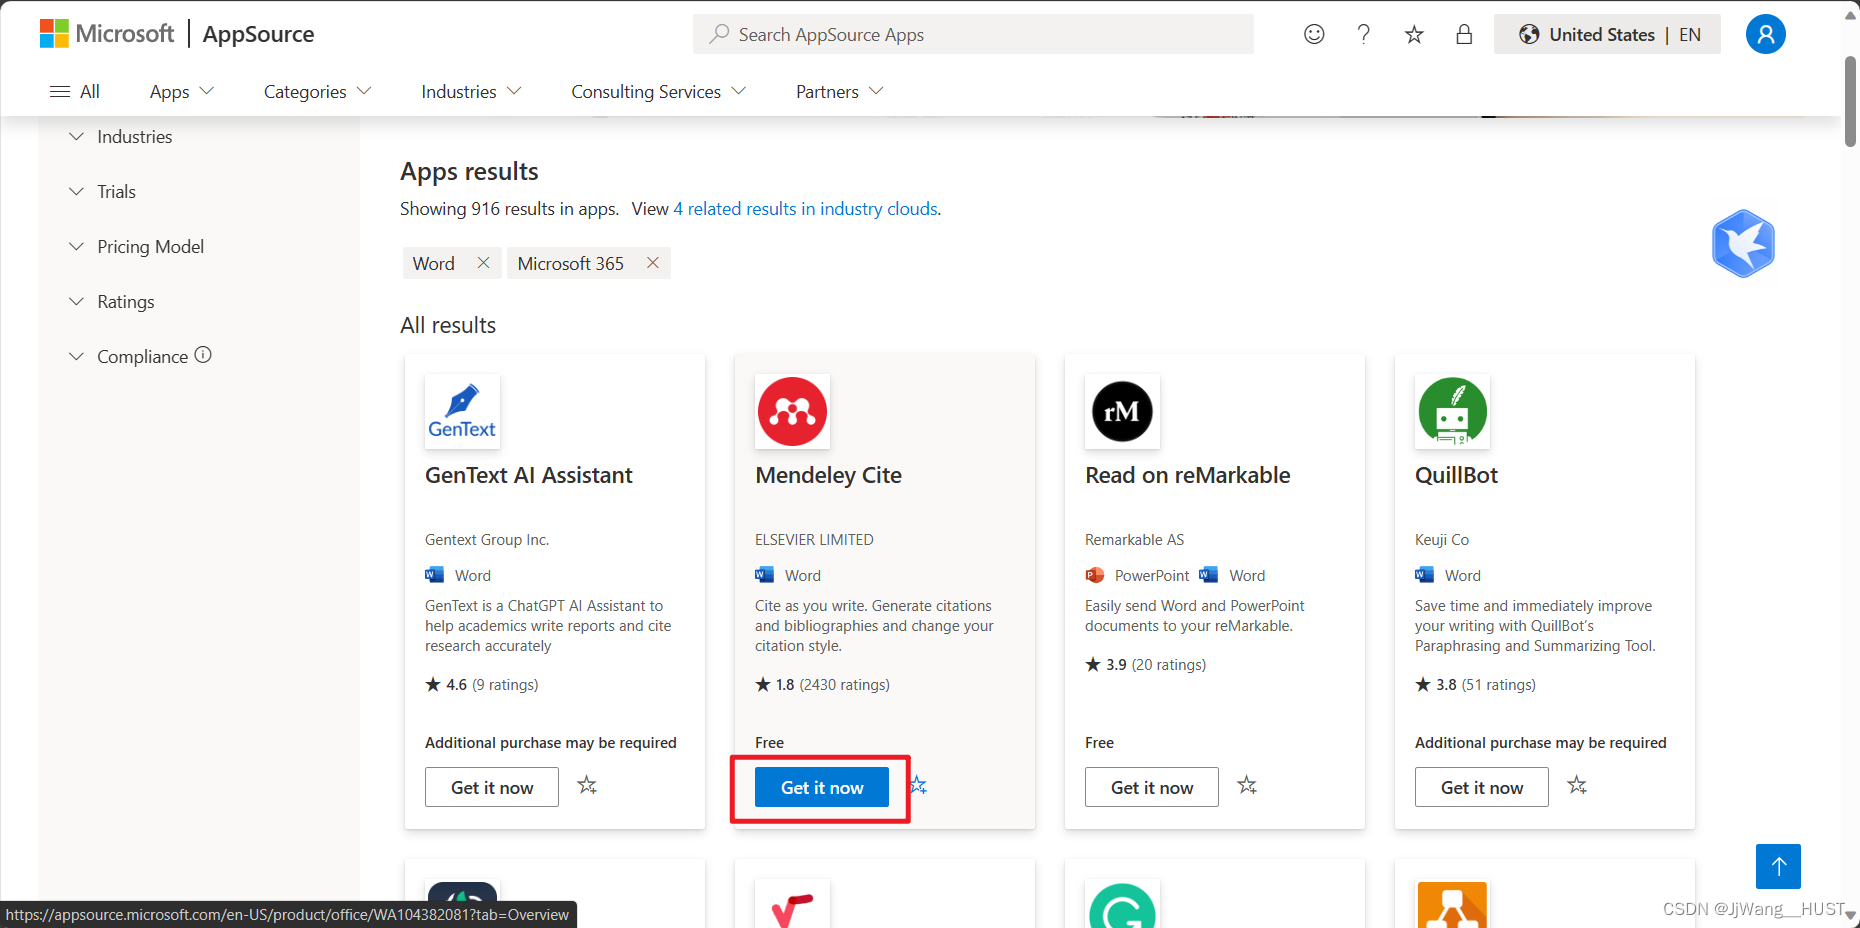Screen dimensions: 1860x928
Task: Save GenText AI Assistant to favorites
Action: 587,786
